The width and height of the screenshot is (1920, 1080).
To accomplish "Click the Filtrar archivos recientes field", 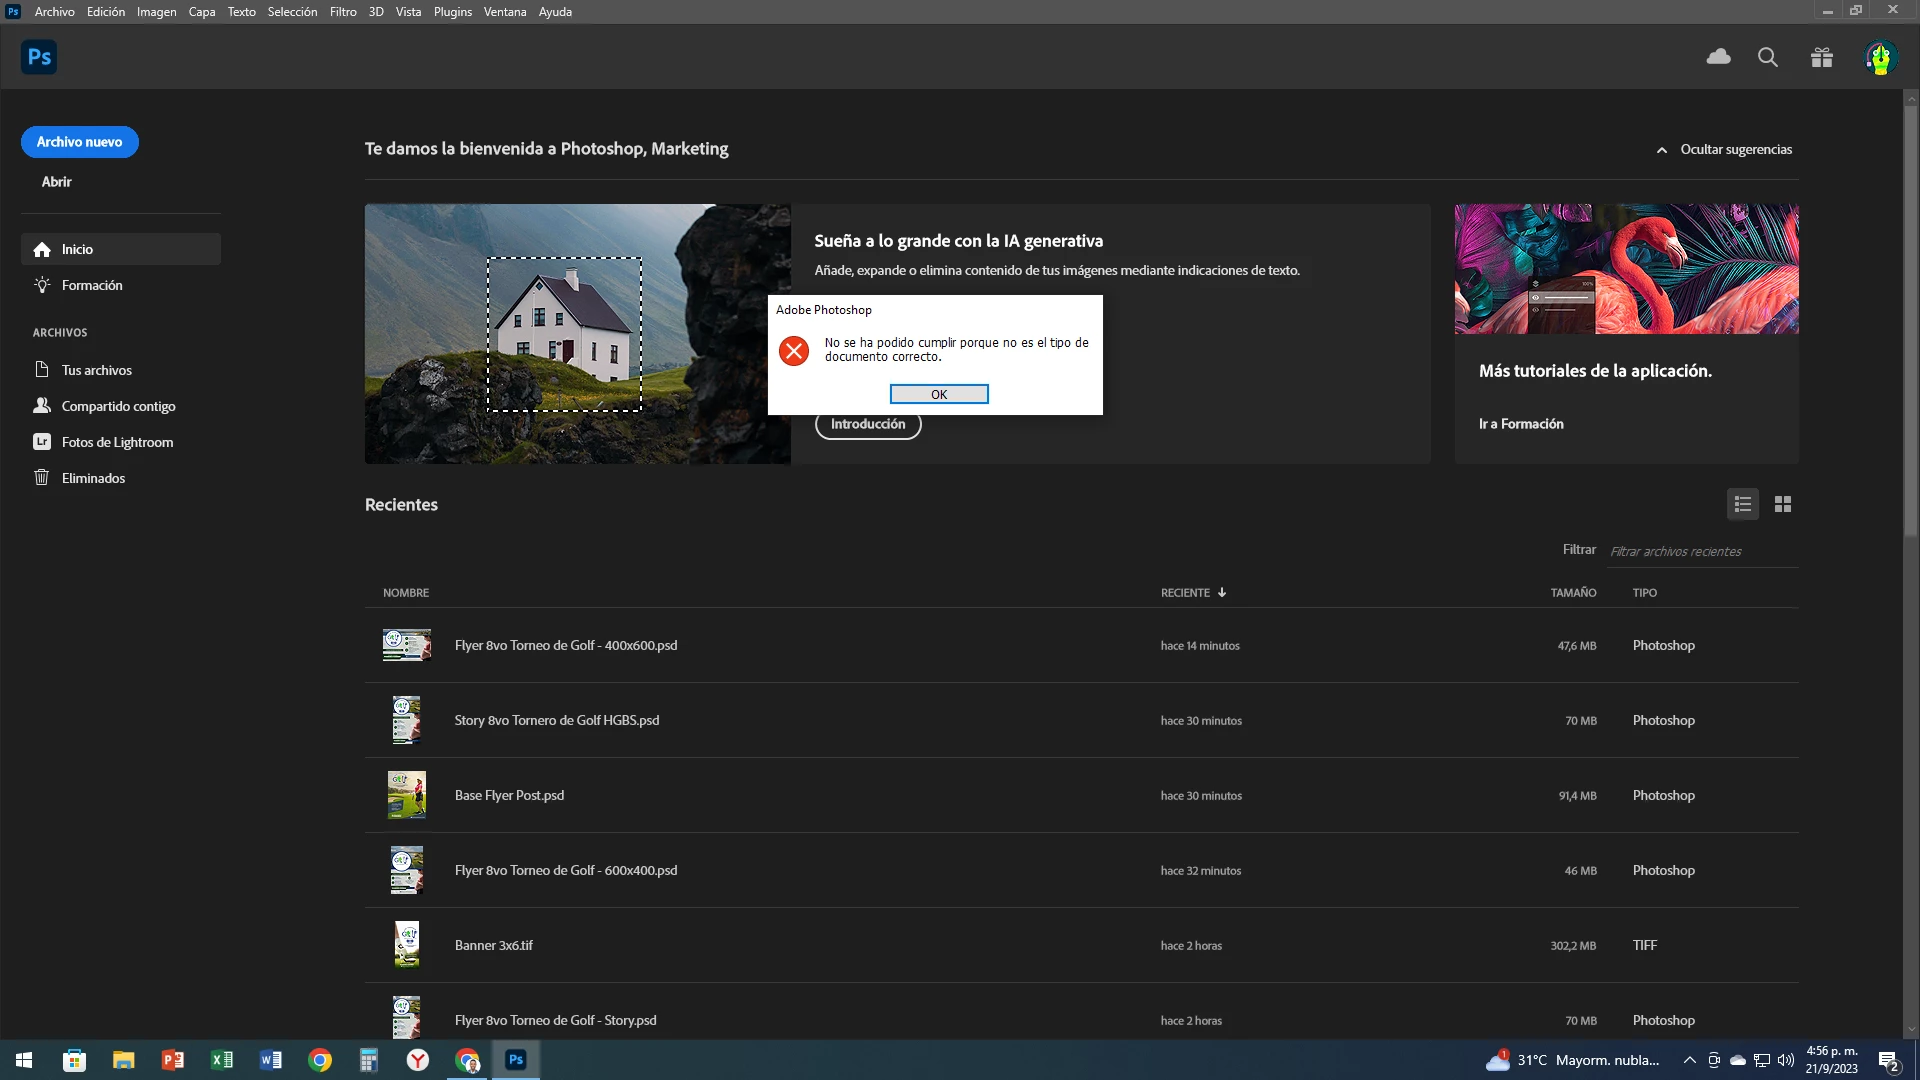I will pyautogui.click(x=1700, y=551).
